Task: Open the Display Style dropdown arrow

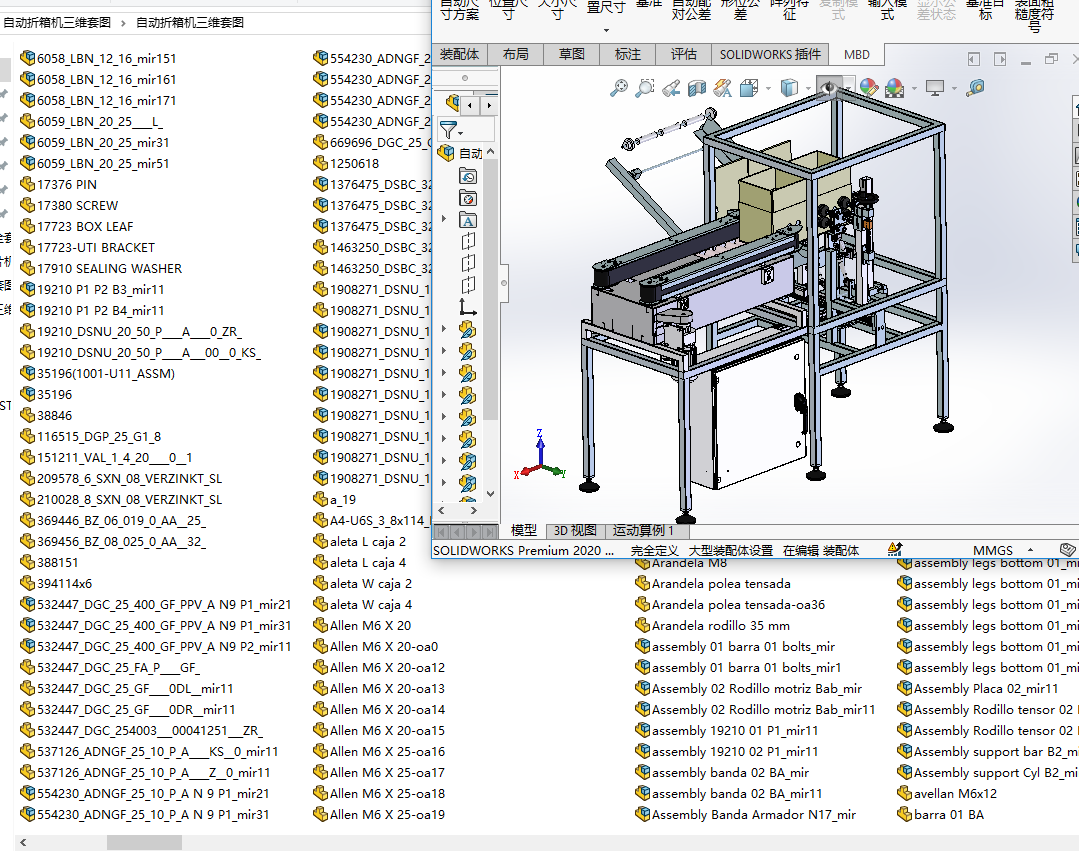Action: (806, 89)
